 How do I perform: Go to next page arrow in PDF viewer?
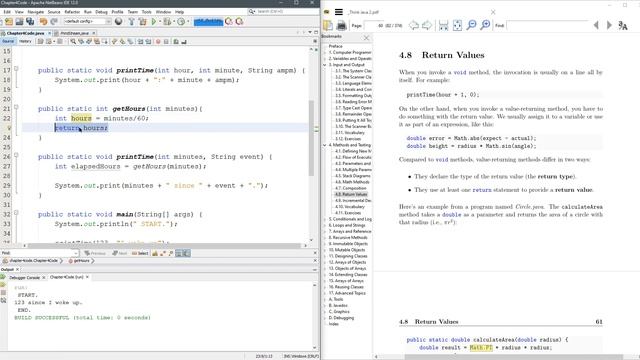pos(427,25)
